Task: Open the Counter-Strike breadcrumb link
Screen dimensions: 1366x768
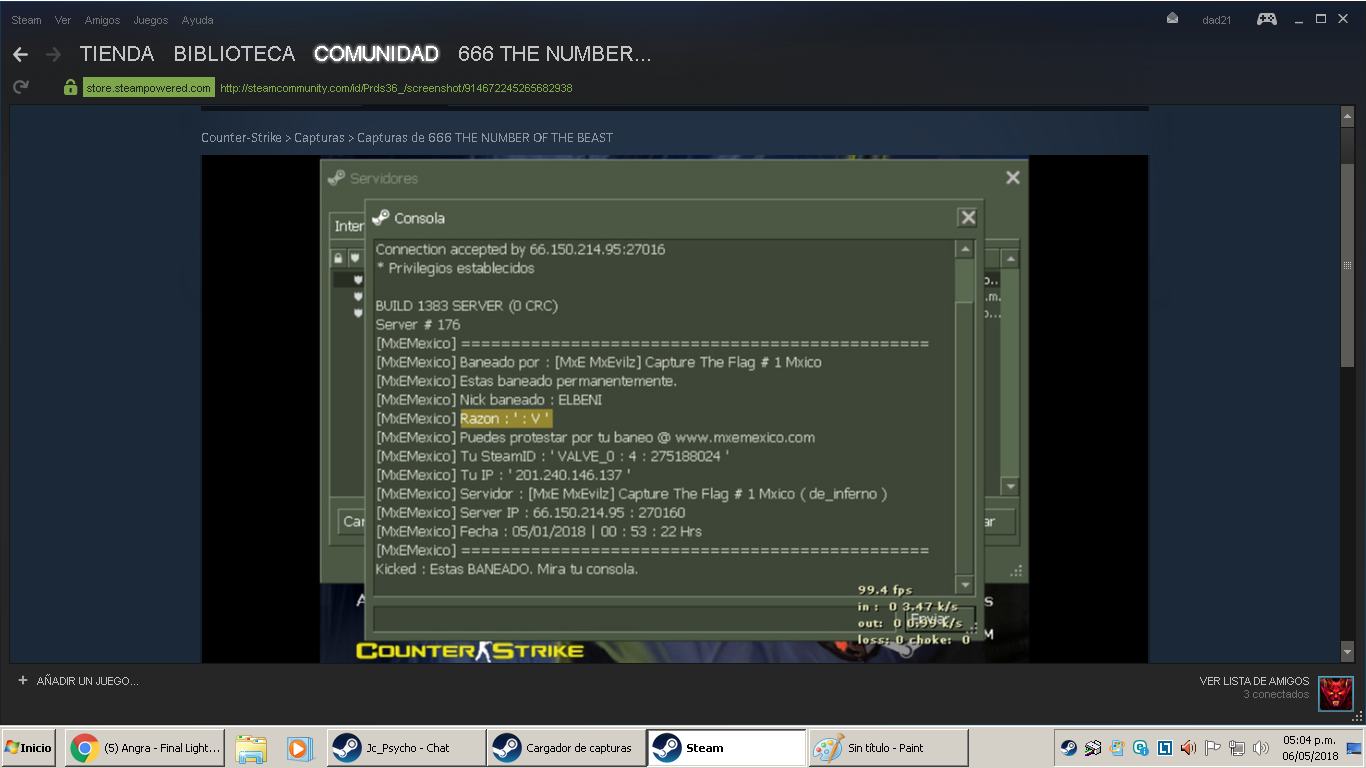Action: [x=241, y=137]
